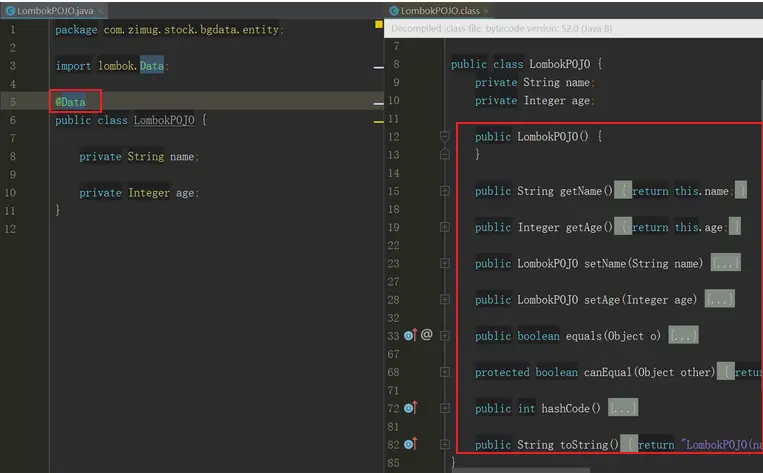
Task: Click the override gutter icon next to hashCode
Action: click(x=410, y=408)
